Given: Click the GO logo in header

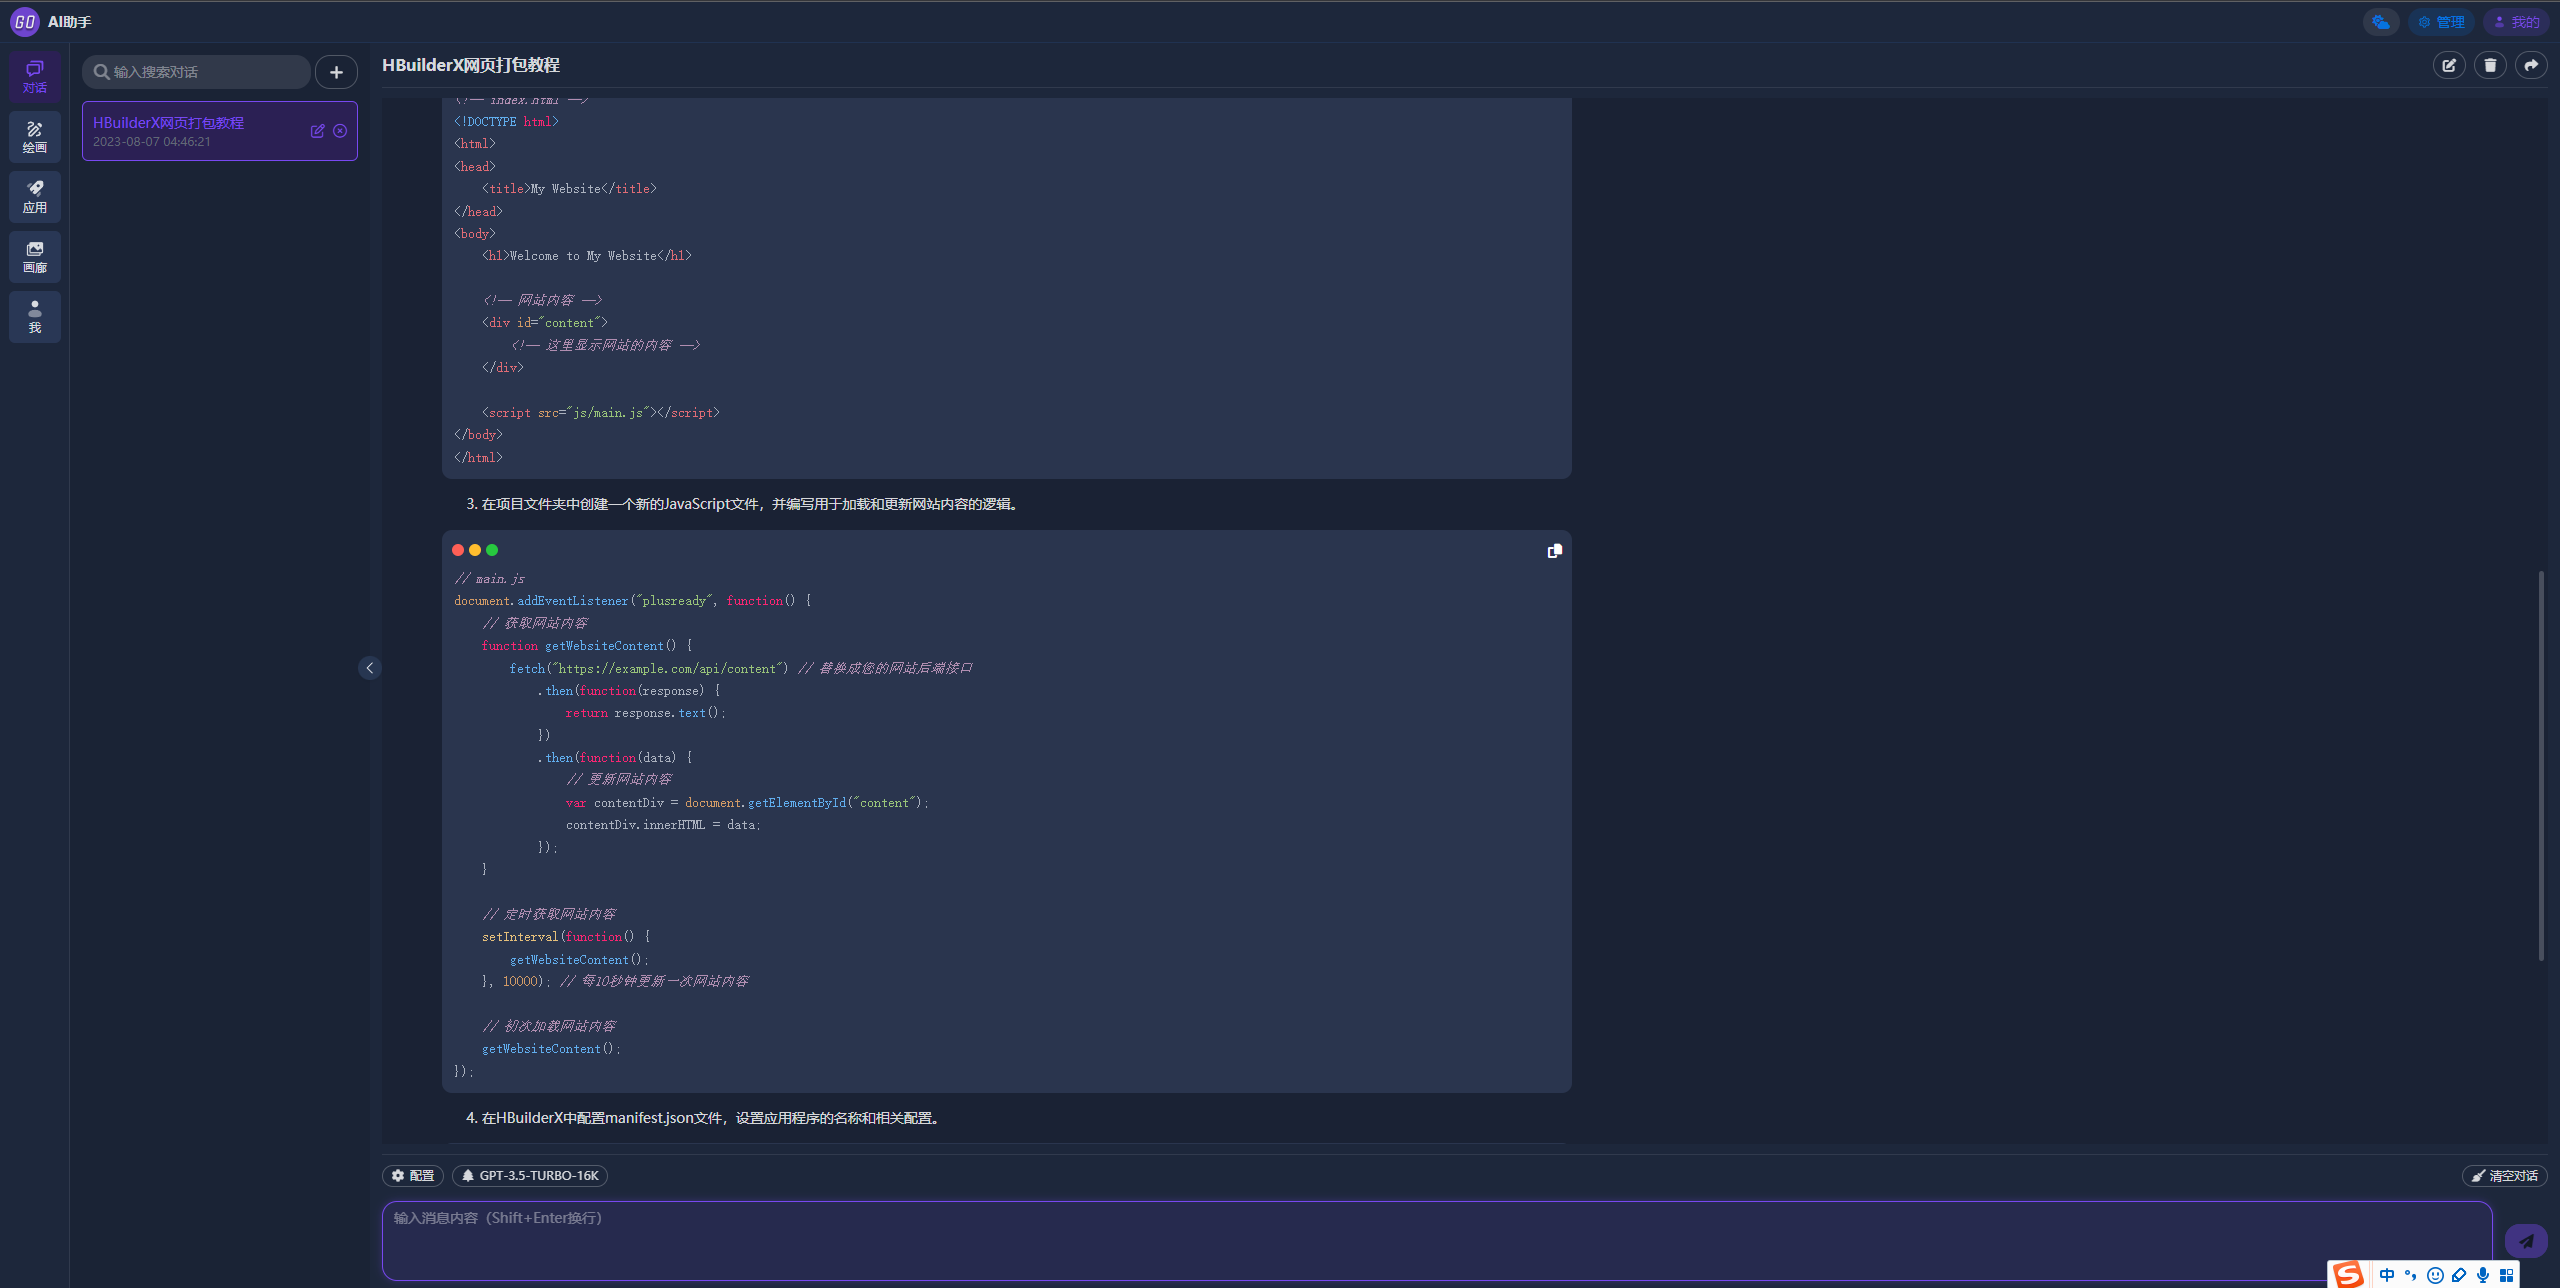Looking at the screenshot, I should coord(24,21).
